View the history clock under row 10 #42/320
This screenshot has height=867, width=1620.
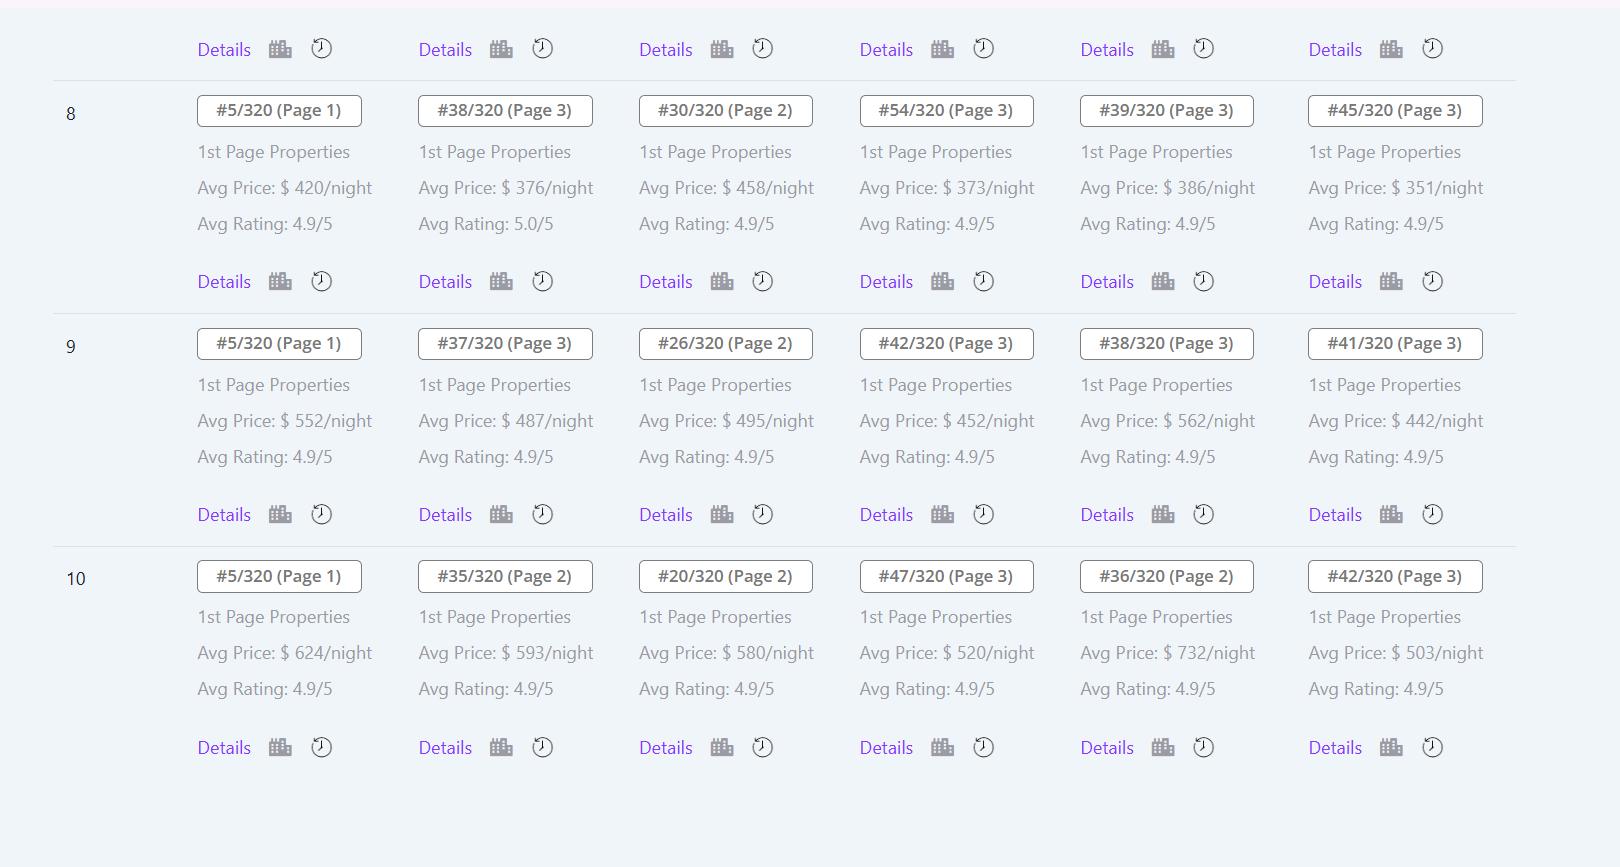pos(1433,747)
